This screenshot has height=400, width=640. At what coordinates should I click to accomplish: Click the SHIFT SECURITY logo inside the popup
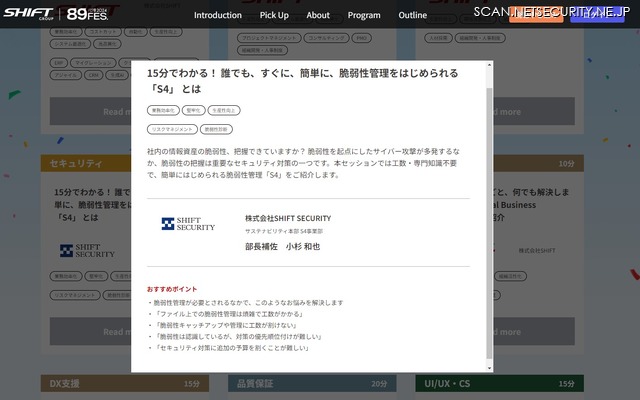(x=188, y=224)
